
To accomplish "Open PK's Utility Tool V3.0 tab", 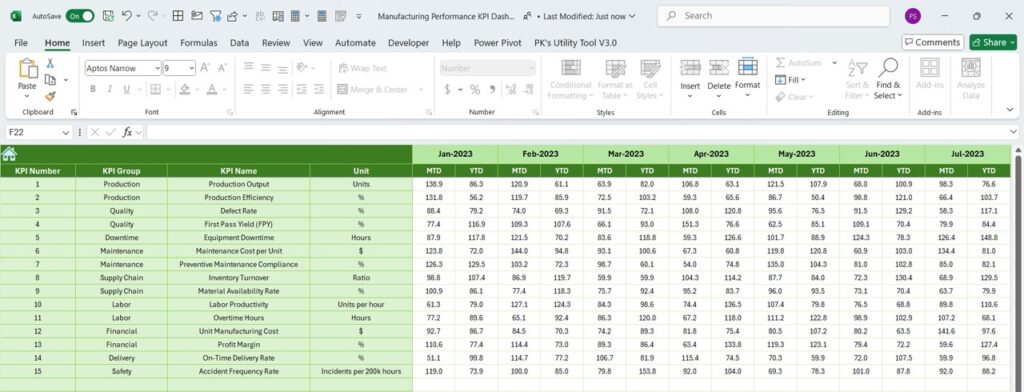I will (x=575, y=42).
